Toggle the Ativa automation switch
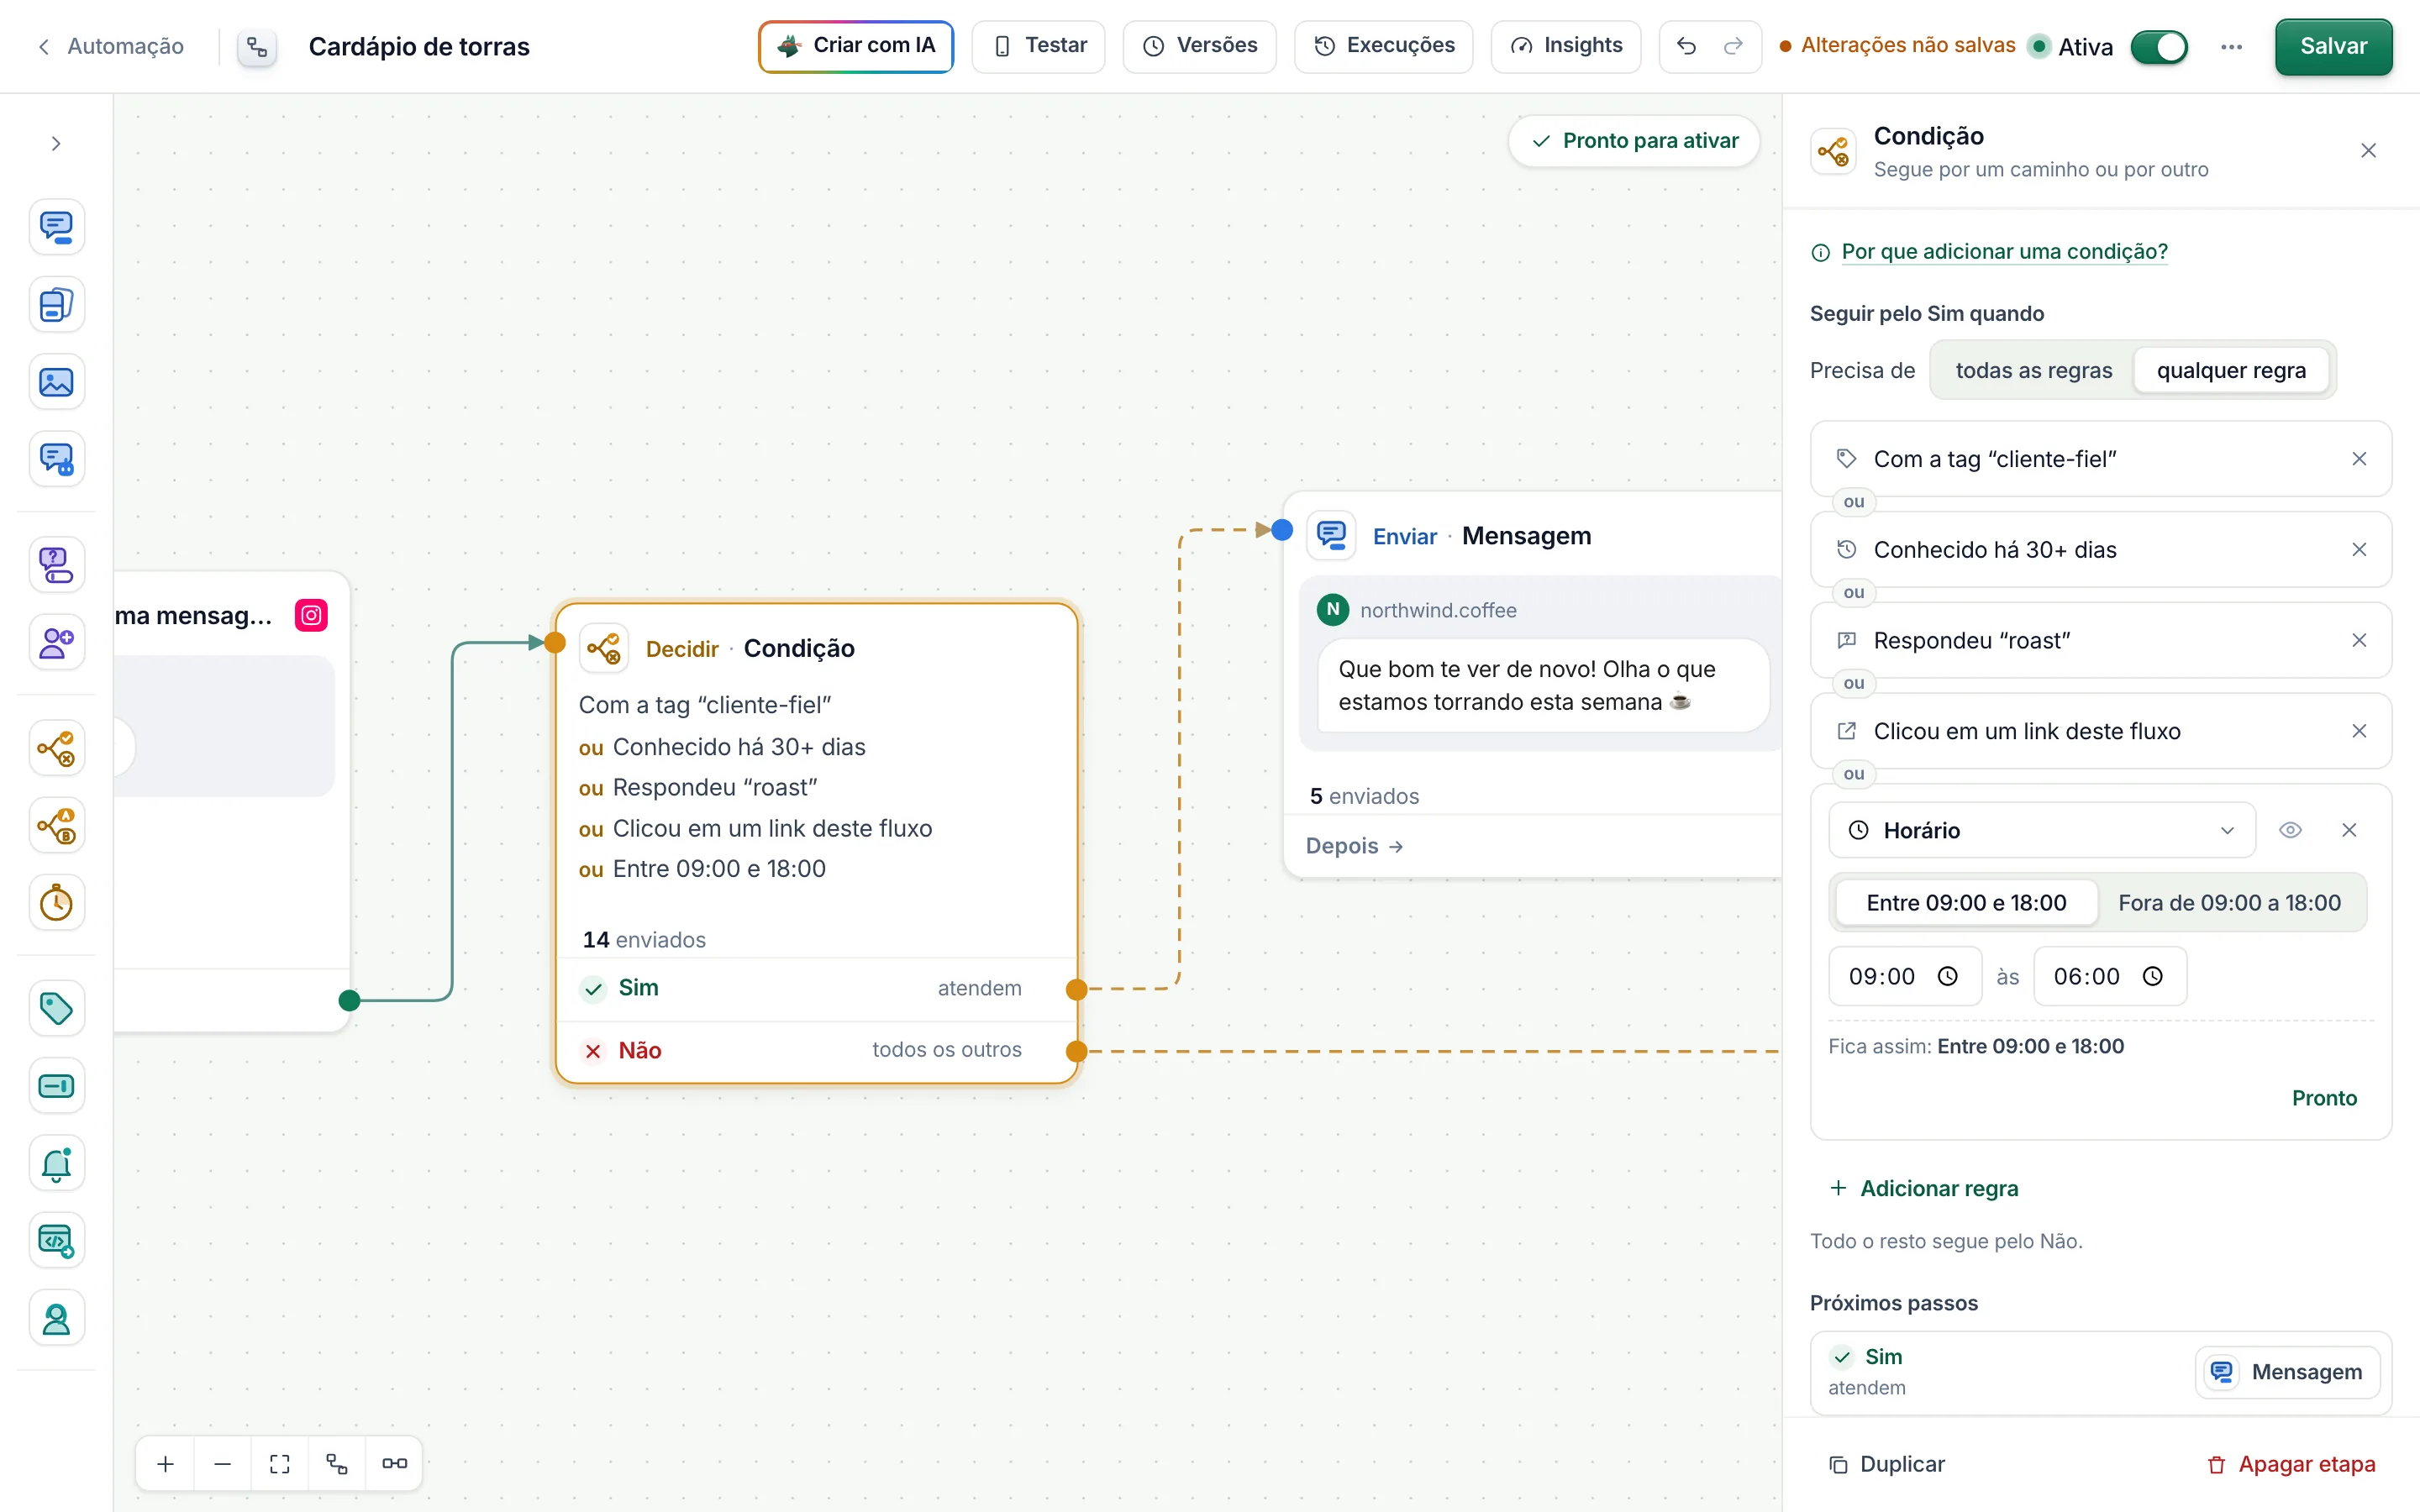This screenshot has height=1512, width=2420. pyautogui.click(x=2159, y=47)
